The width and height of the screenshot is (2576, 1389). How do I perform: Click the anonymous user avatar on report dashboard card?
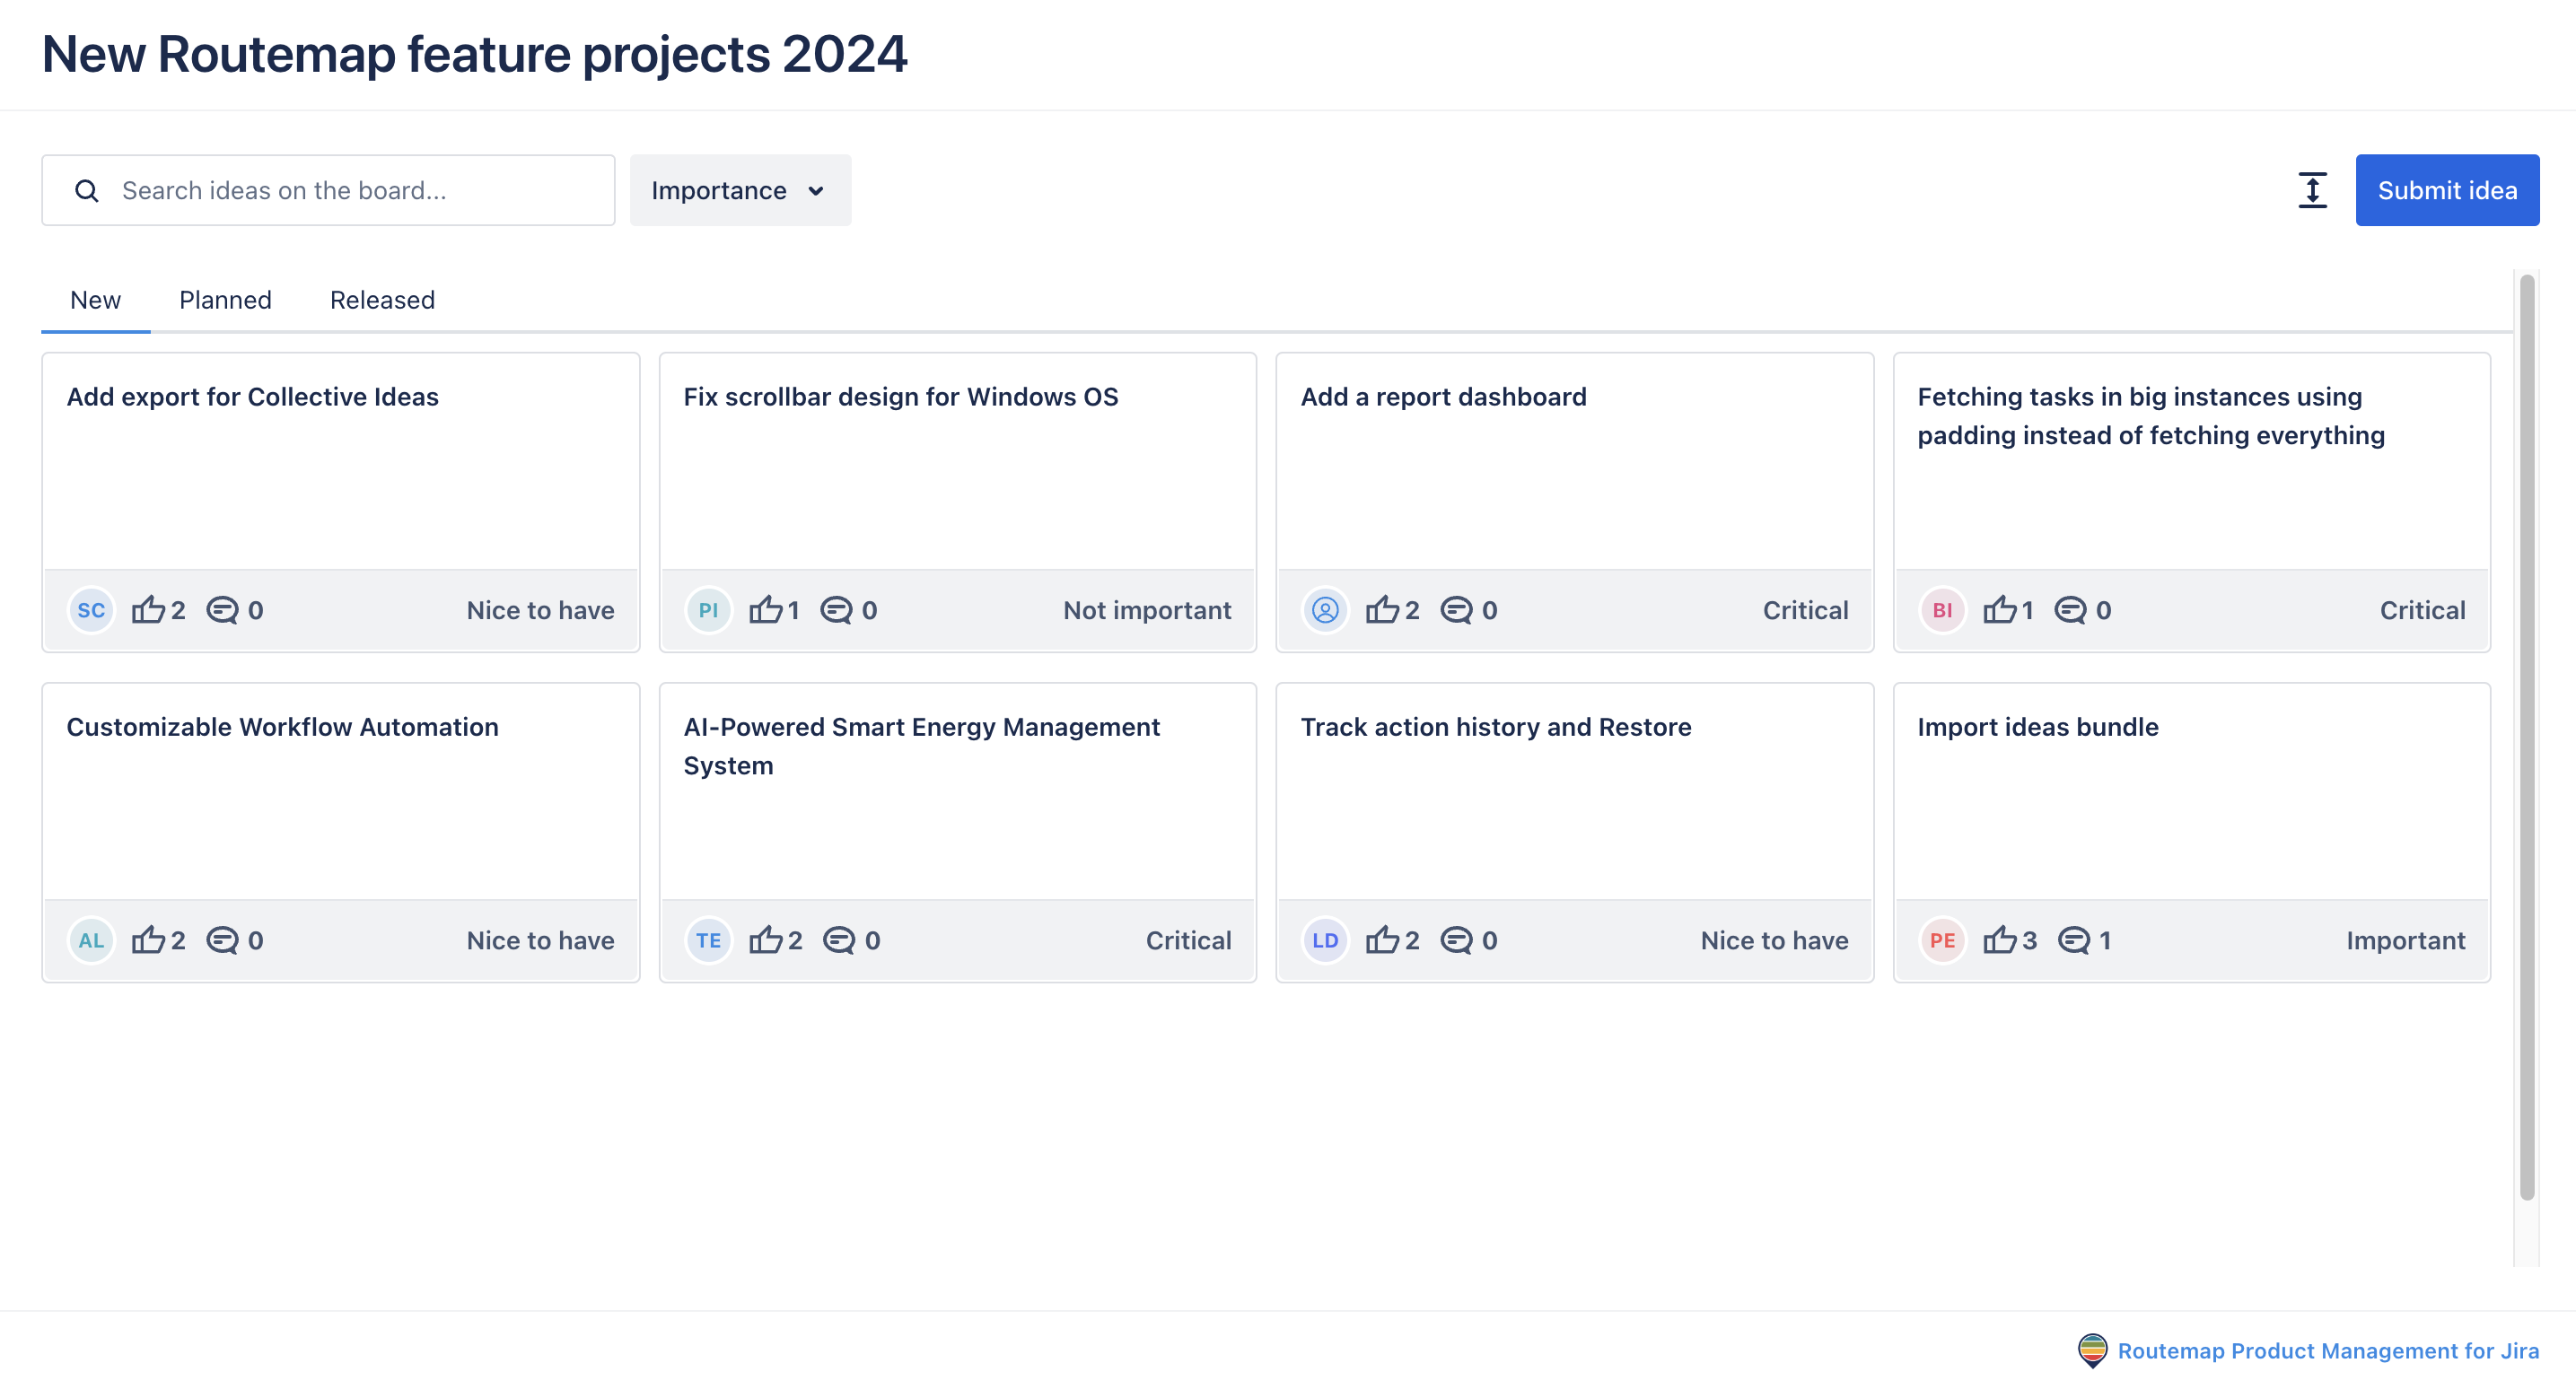pyautogui.click(x=1325, y=610)
